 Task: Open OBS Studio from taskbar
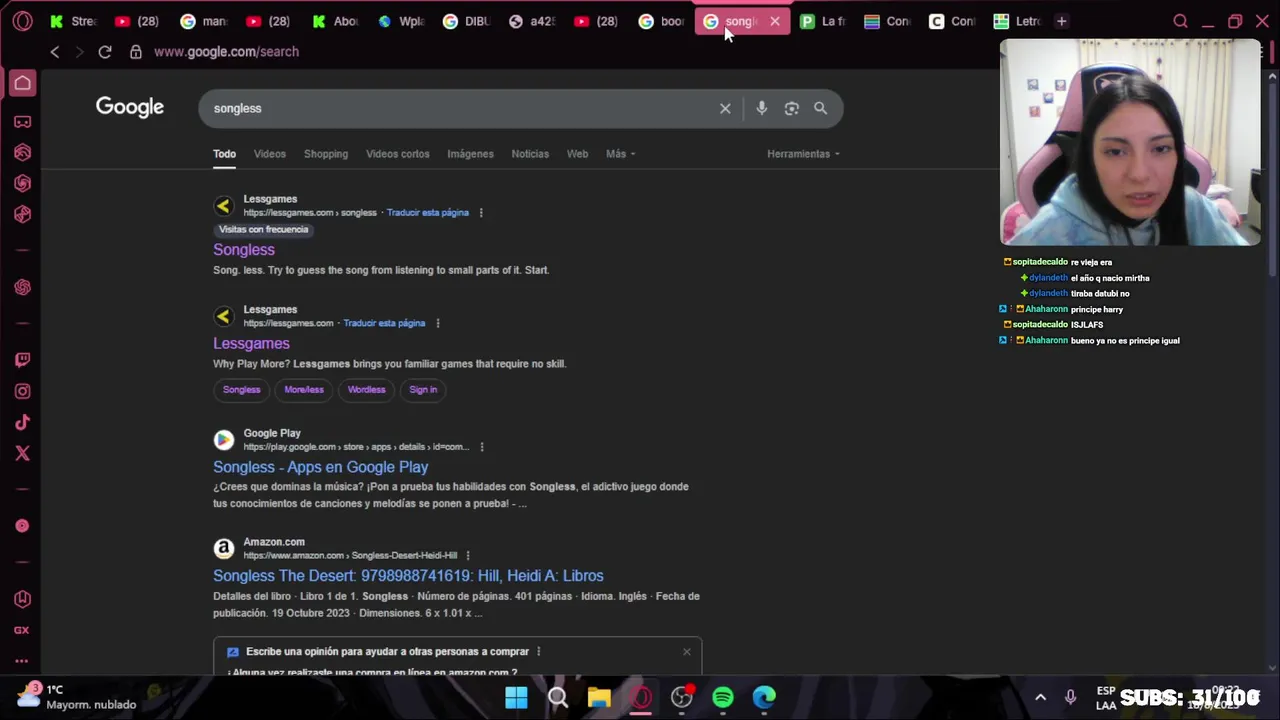(682, 698)
